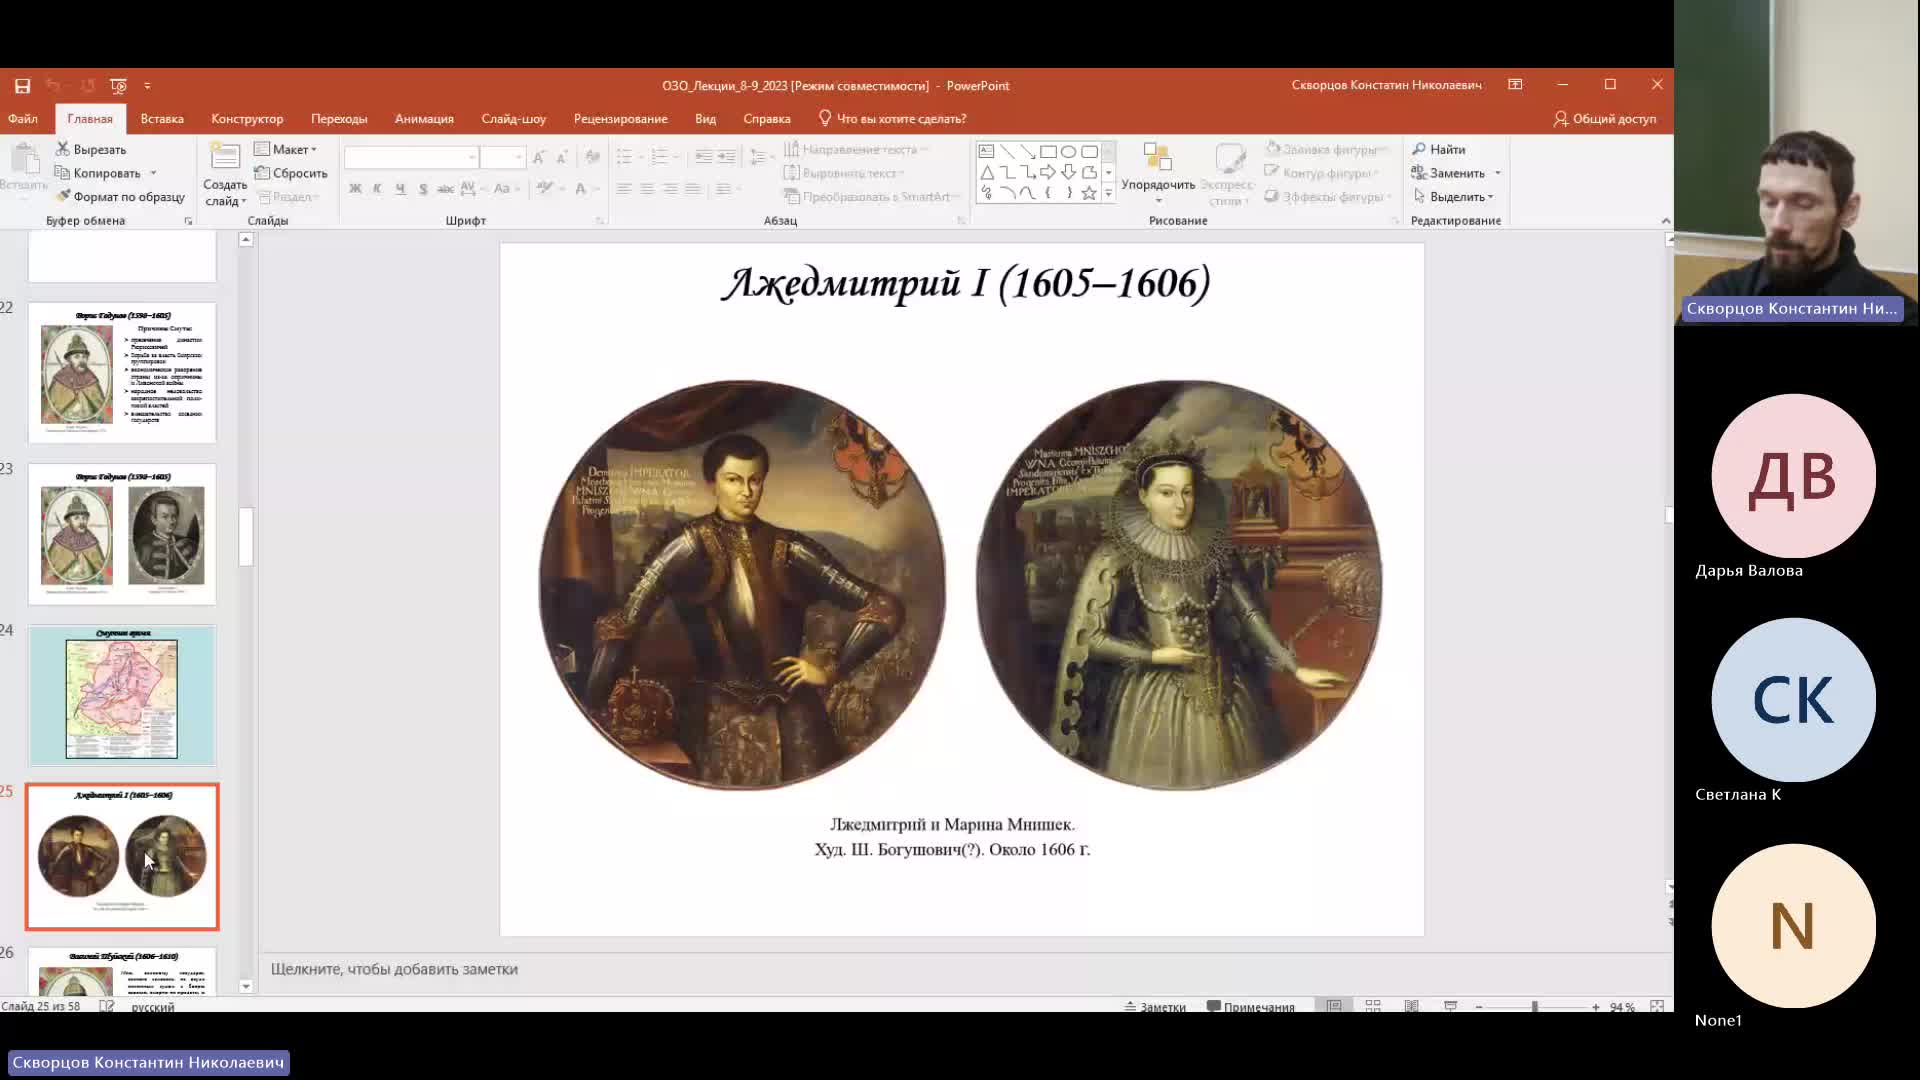Increase font size with larger A icon
This screenshot has height=1080, width=1920.
coord(539,157)
